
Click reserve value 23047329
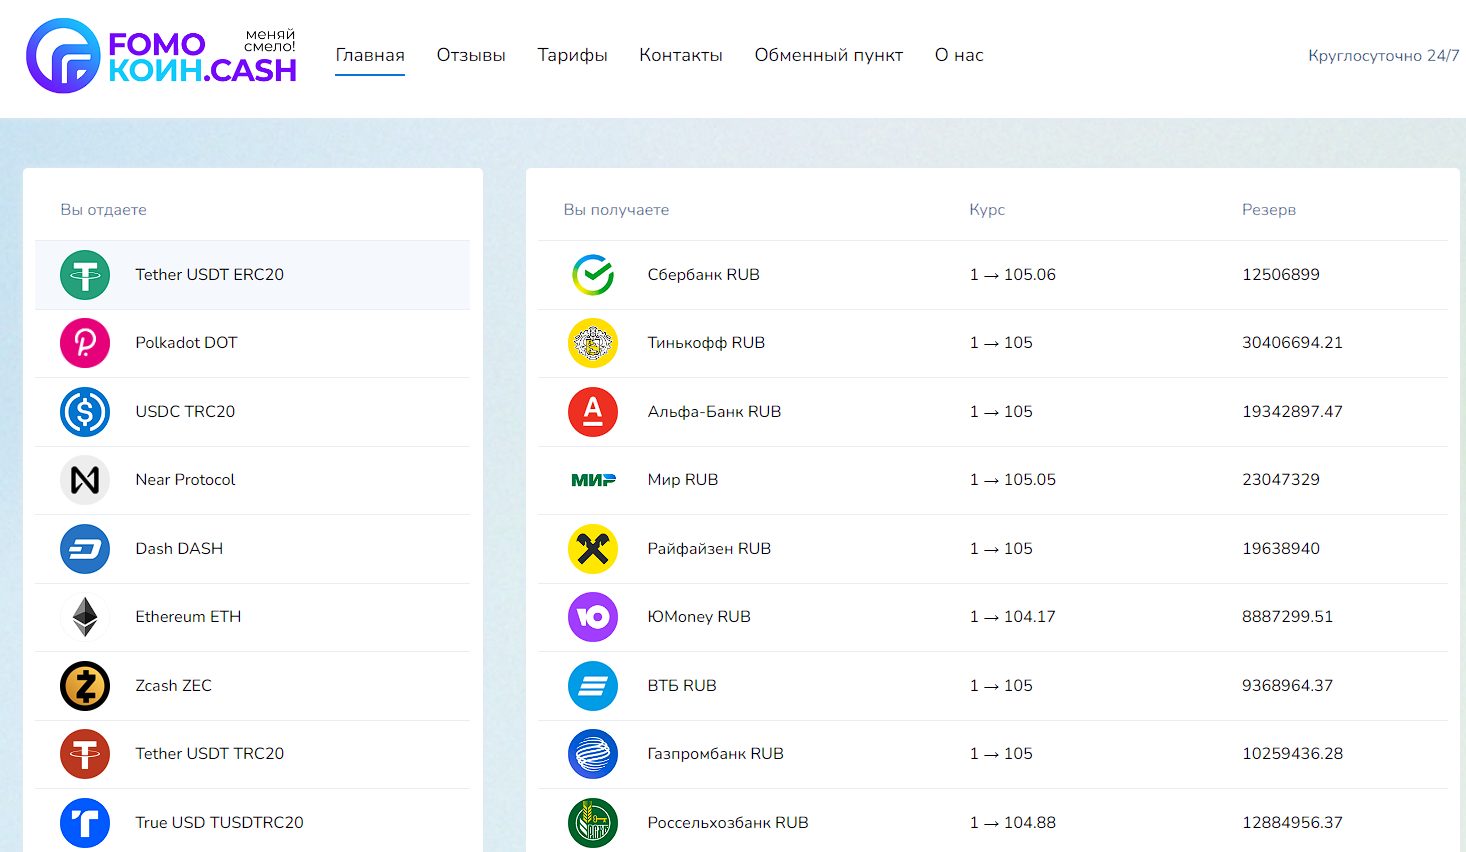pyautogui.click(x=1281, y=480)
